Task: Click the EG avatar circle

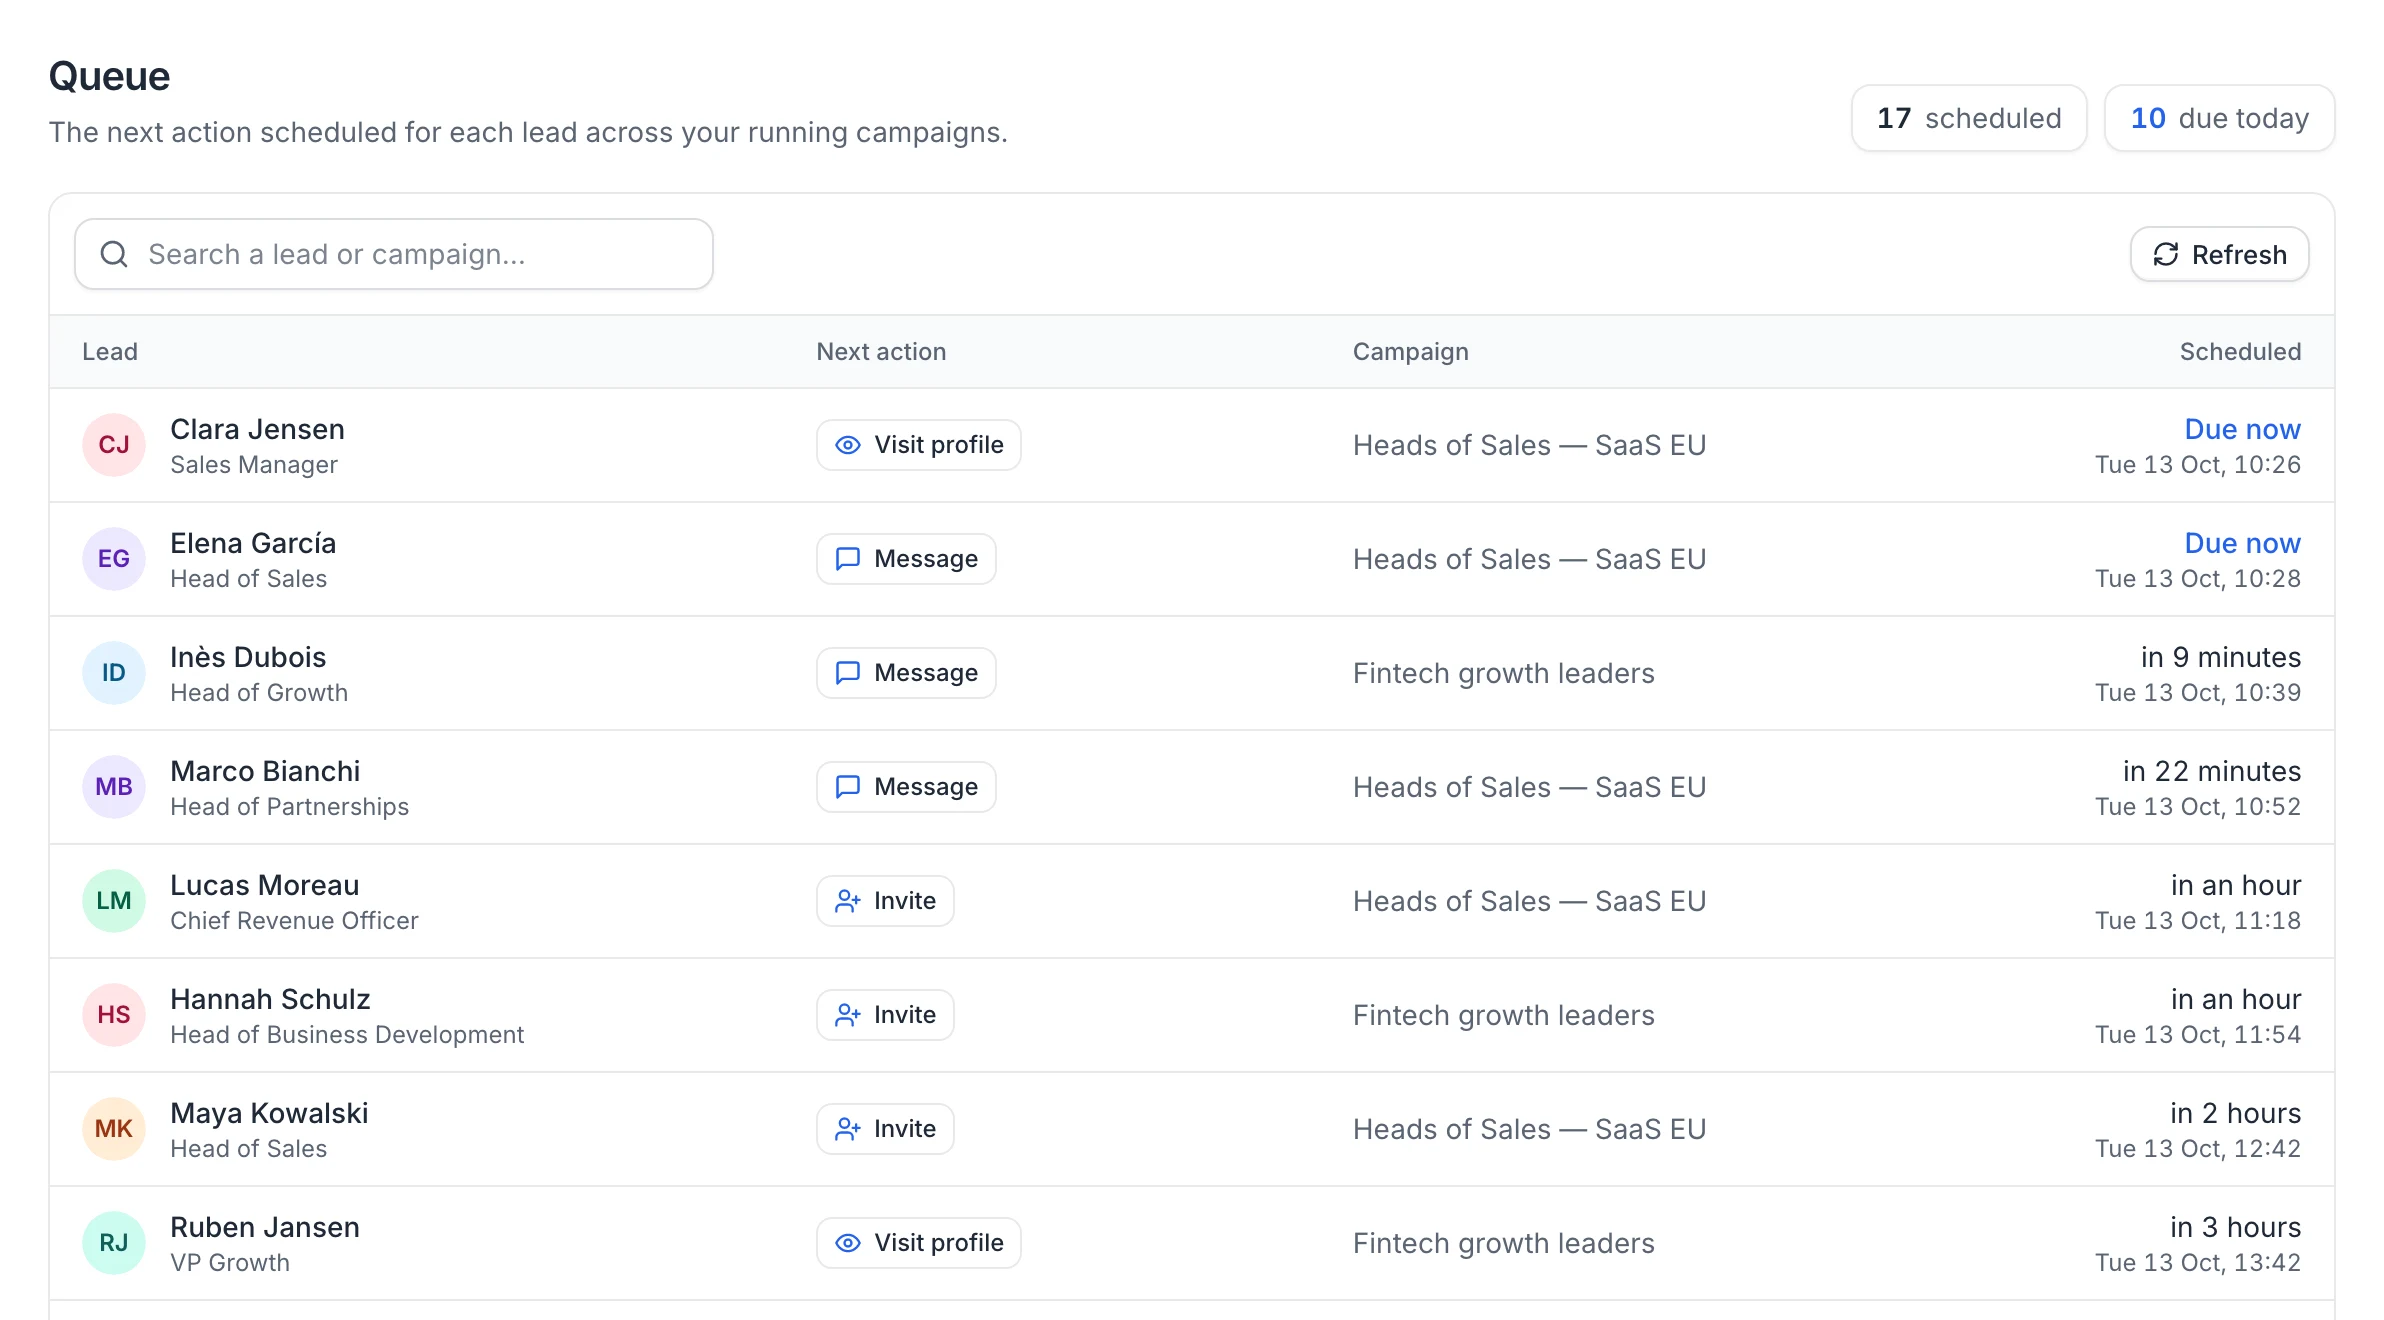Action: pos(114,559)
